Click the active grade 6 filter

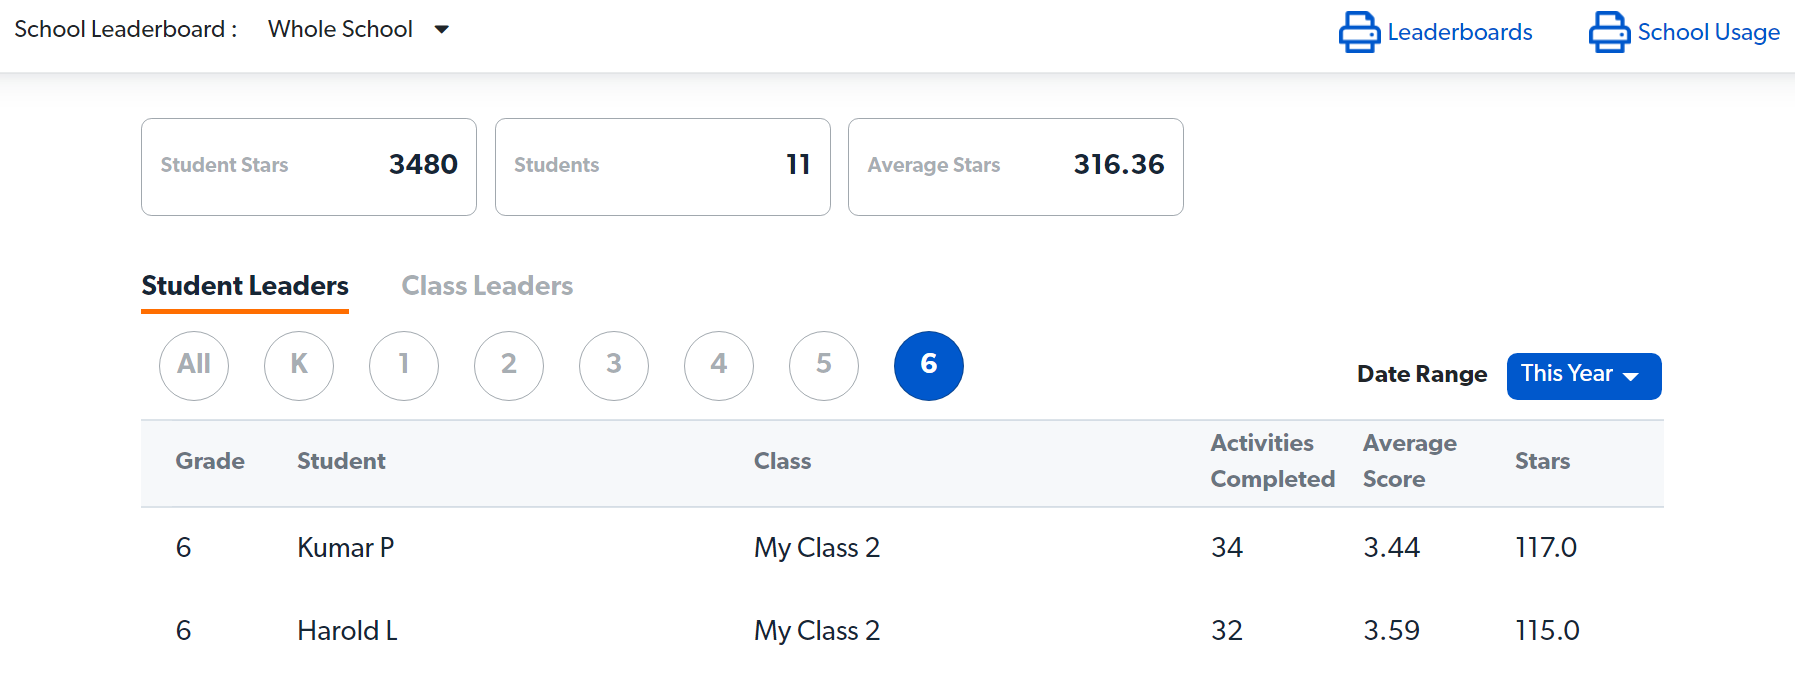[x=929, y=365]
